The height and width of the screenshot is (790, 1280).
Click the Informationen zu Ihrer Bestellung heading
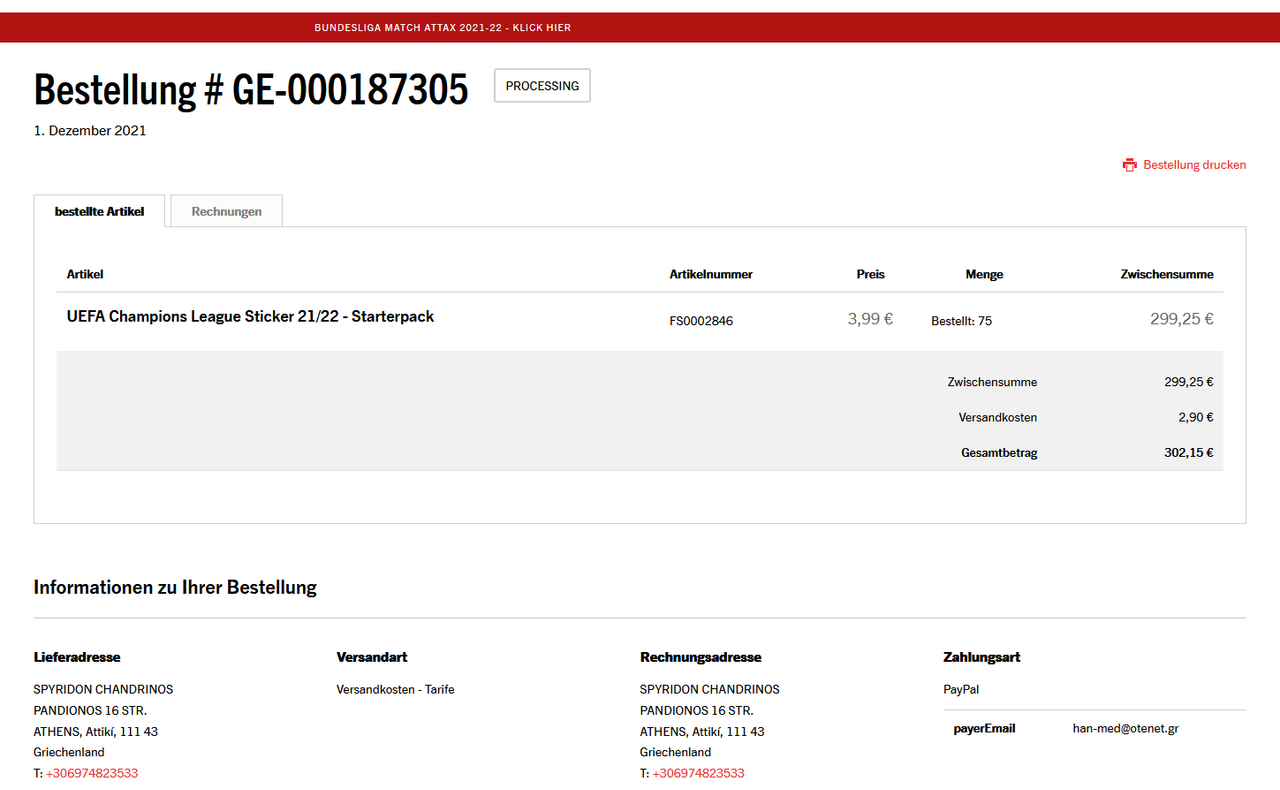pos(175,587)
